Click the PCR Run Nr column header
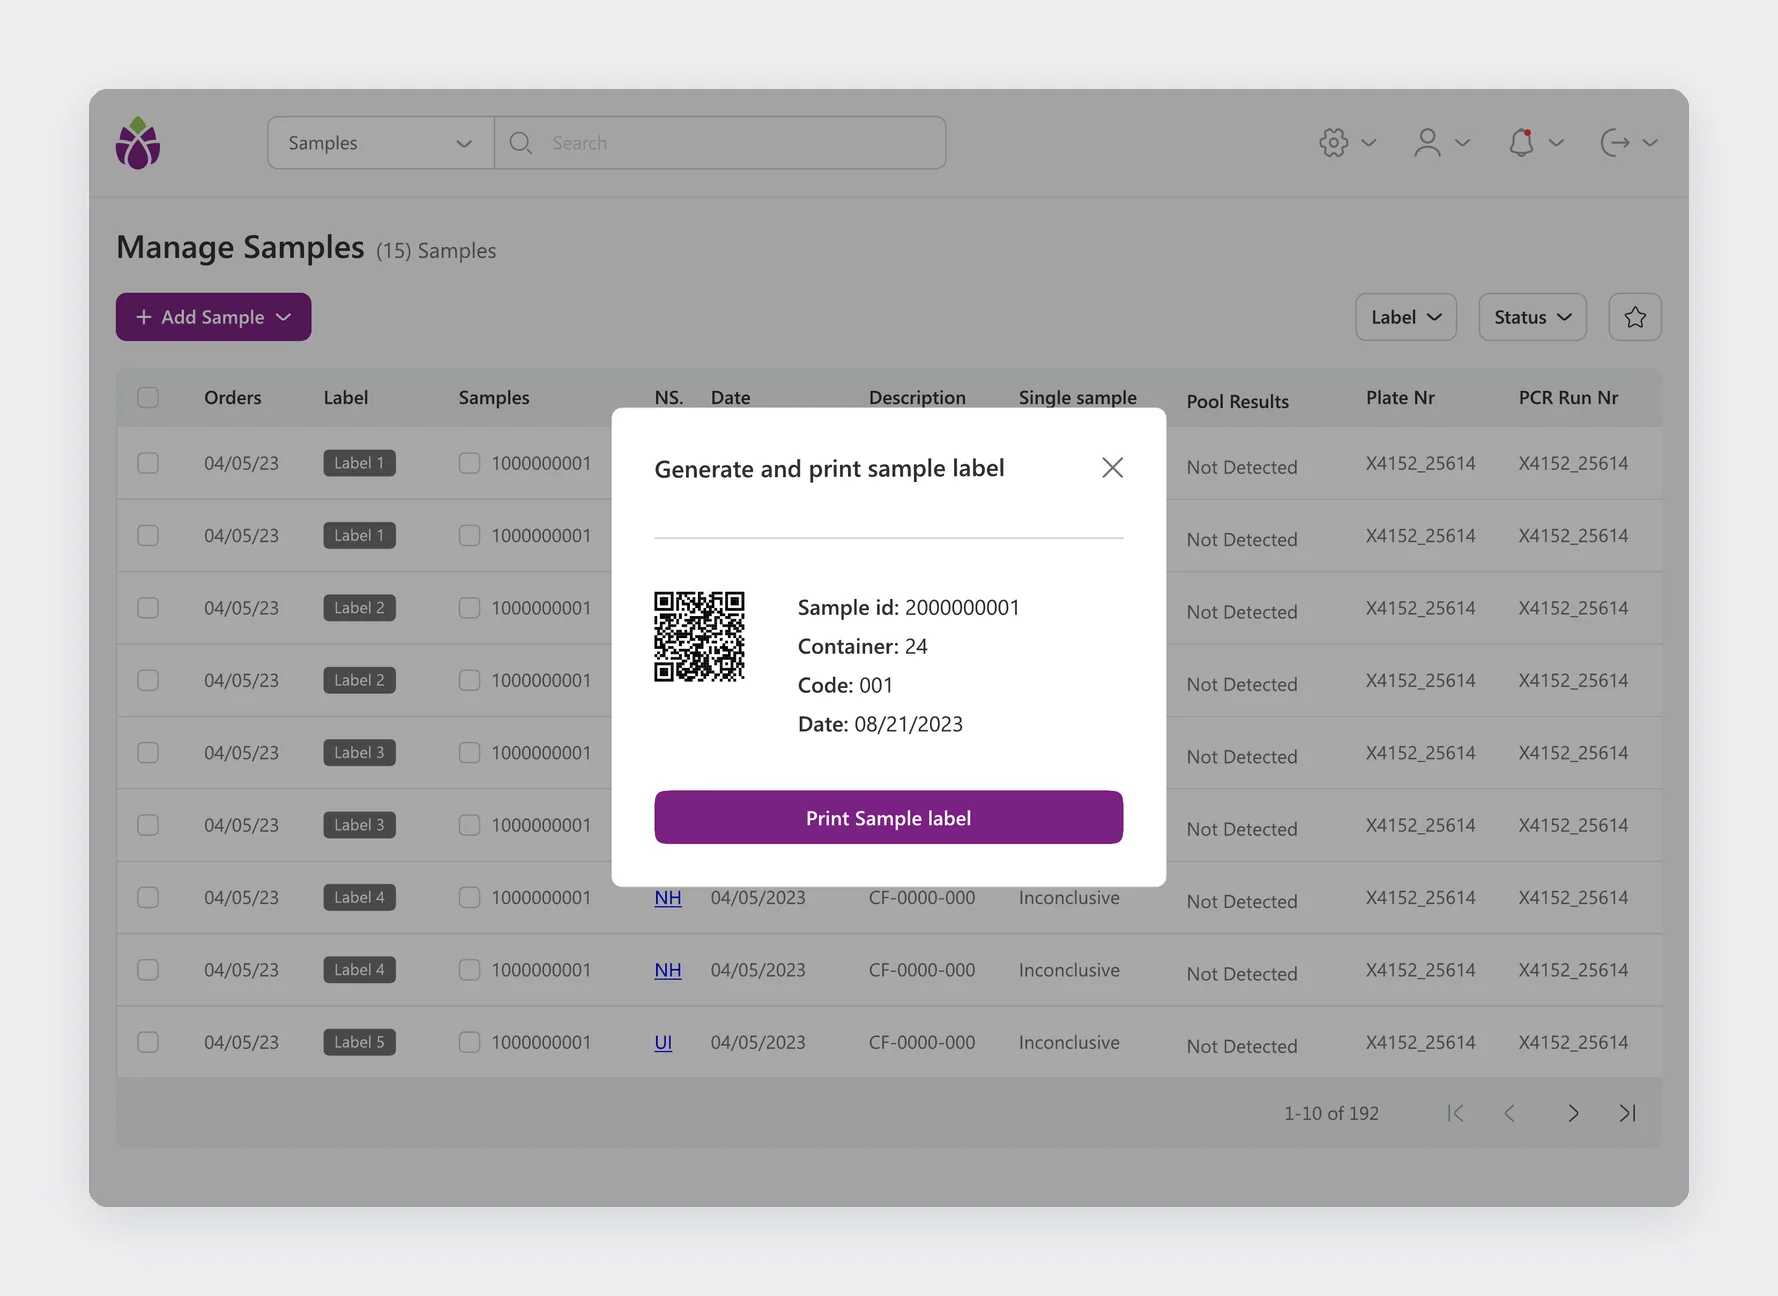The width and height of the screenshot is (1778, 1296). tap(1568, 397)
